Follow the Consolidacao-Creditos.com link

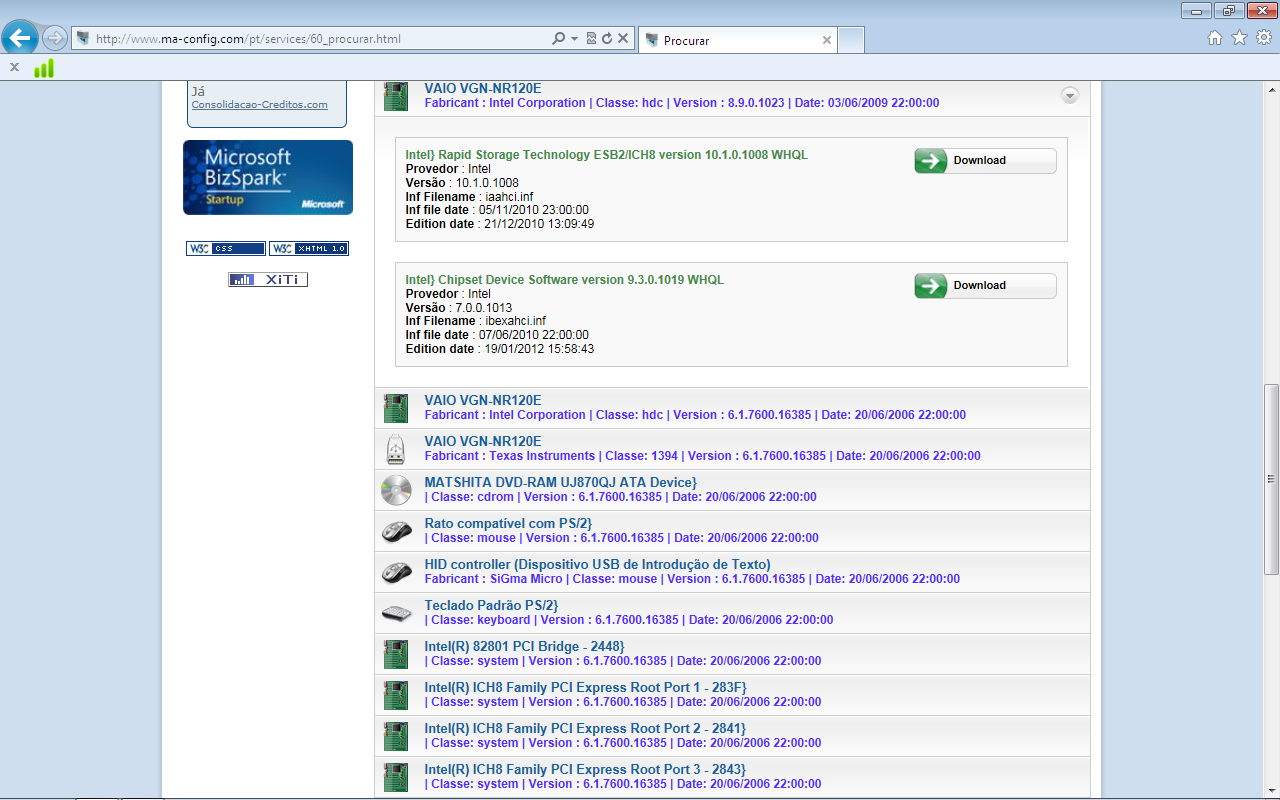coord(259,105)
